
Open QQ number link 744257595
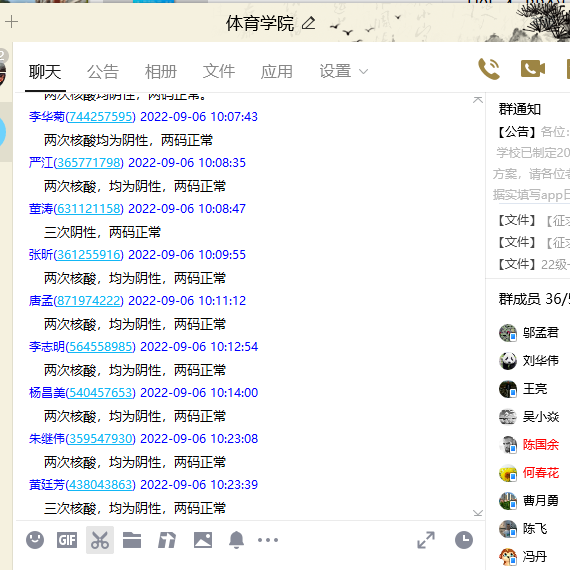(x=100, y=117)
